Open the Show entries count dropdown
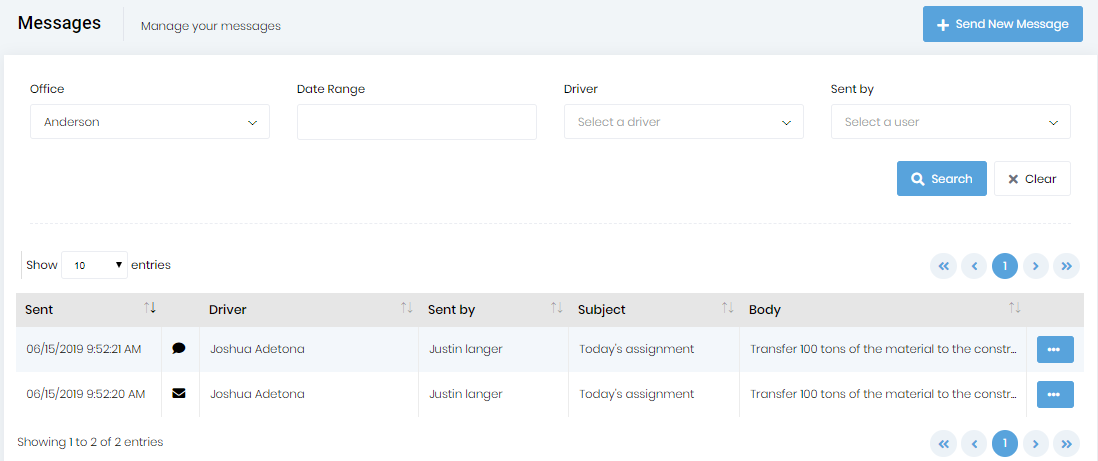Viewport: 1098px width, 461px height. click(x=95, y=266)
